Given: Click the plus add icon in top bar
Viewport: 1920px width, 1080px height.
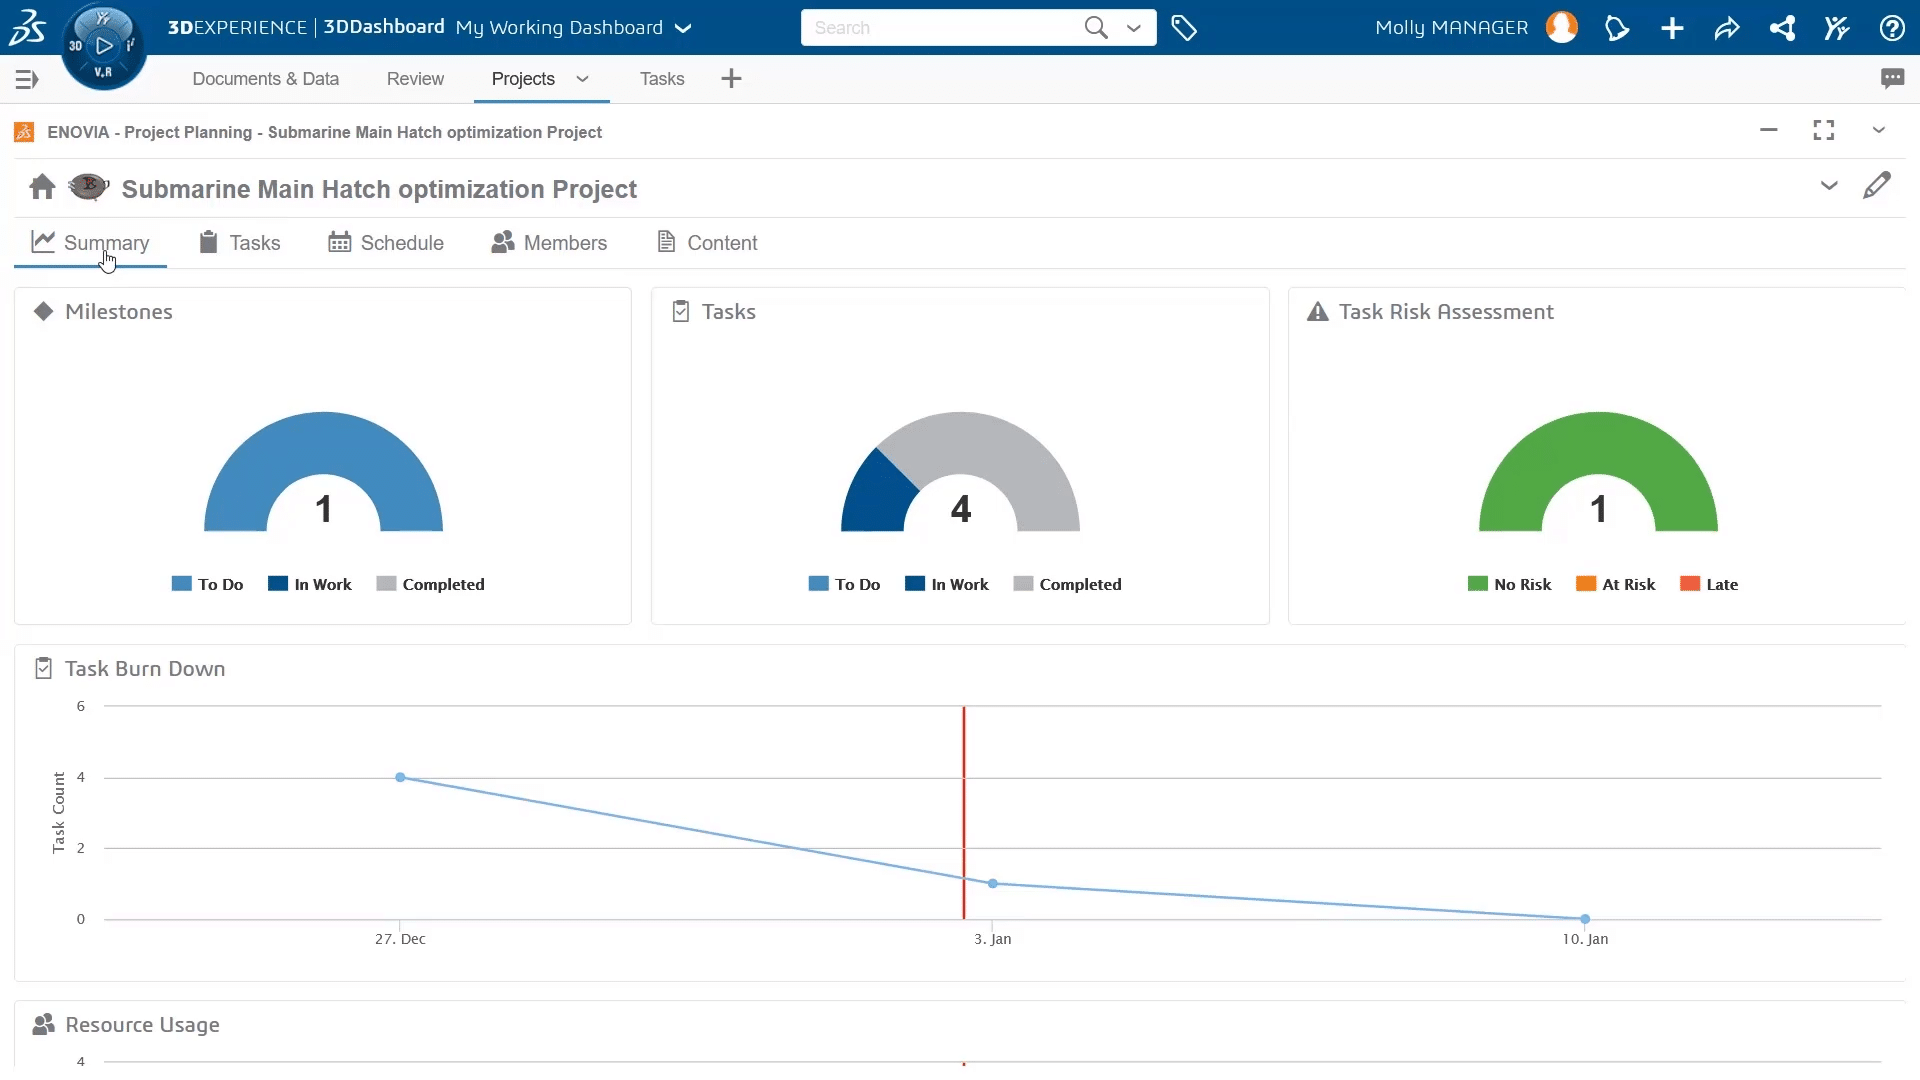Looking at the screenshot, I should pyautogui.click(x=1672, y=28).
